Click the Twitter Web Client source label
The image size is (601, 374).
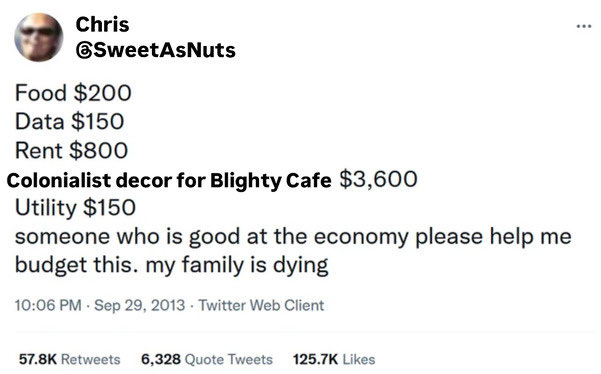point(261,305)
